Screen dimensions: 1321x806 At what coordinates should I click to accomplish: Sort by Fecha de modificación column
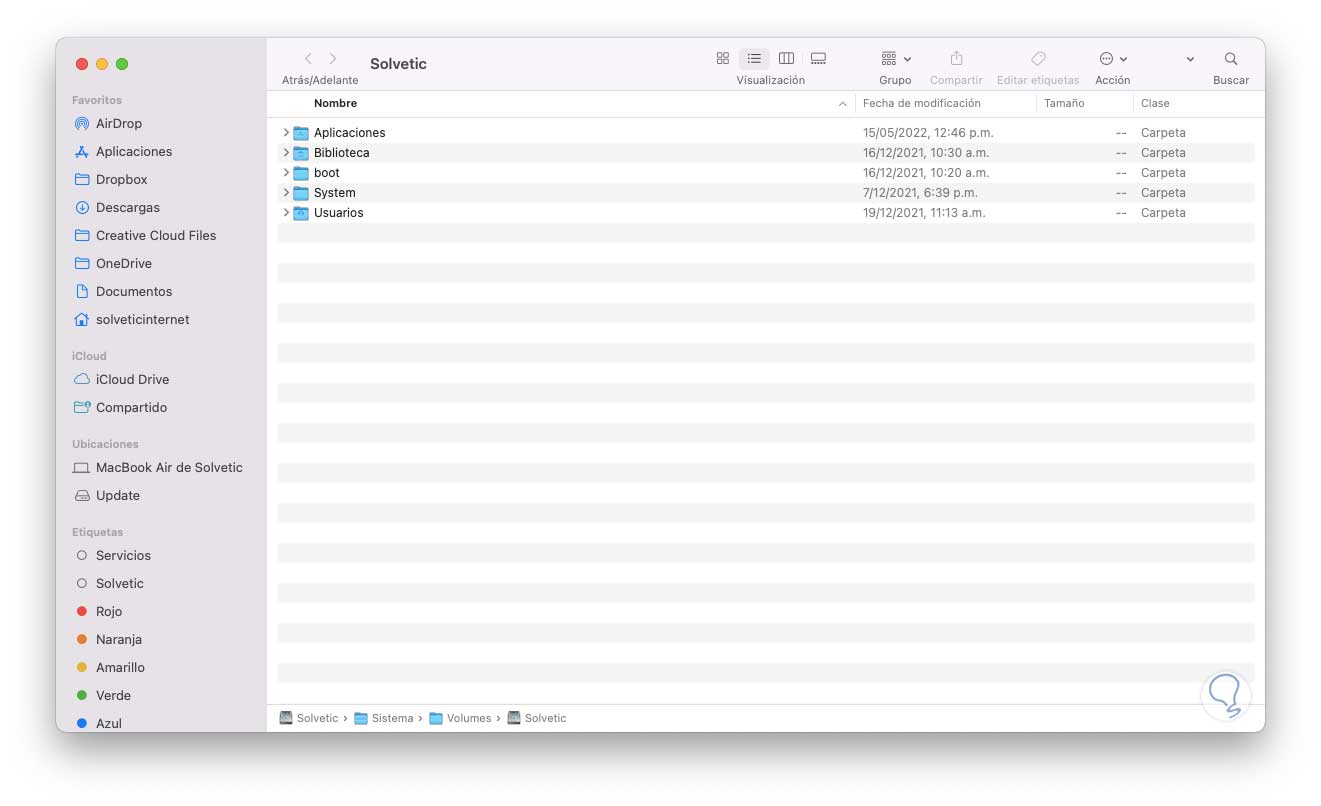tap(922, 103)
